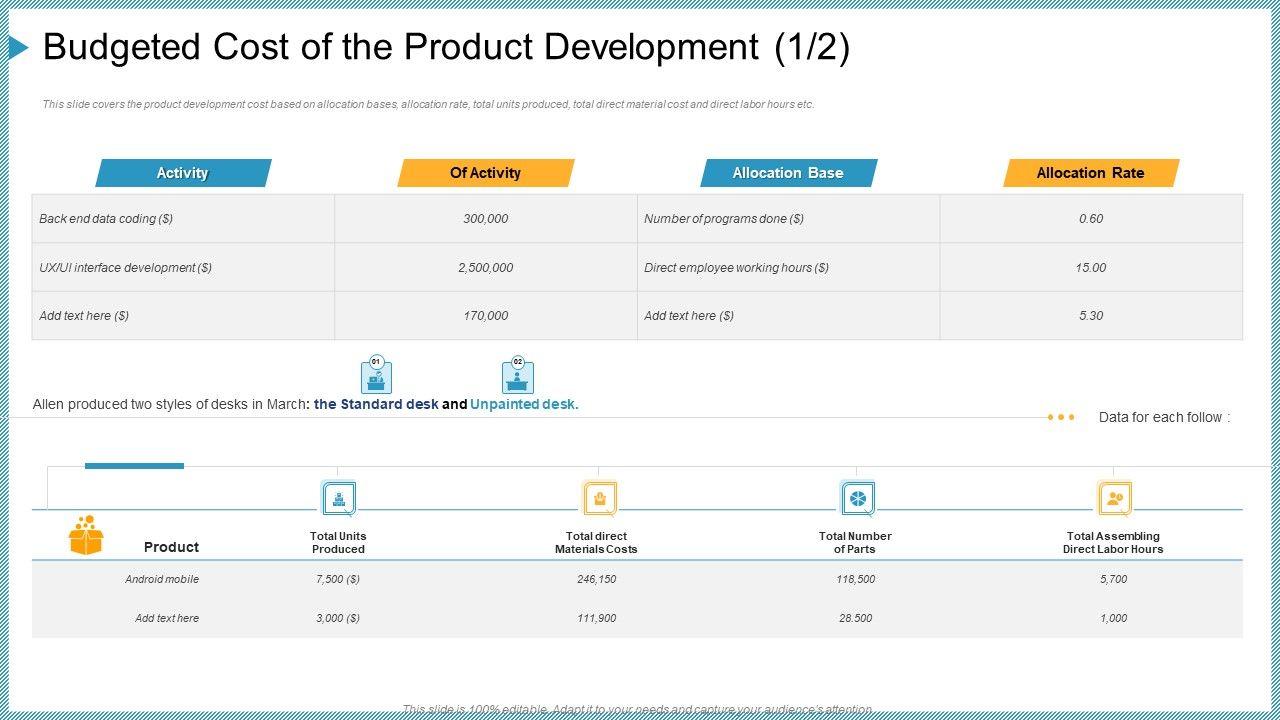
Task: Click the allocation rate 5.30
Action: (1091, 316)
